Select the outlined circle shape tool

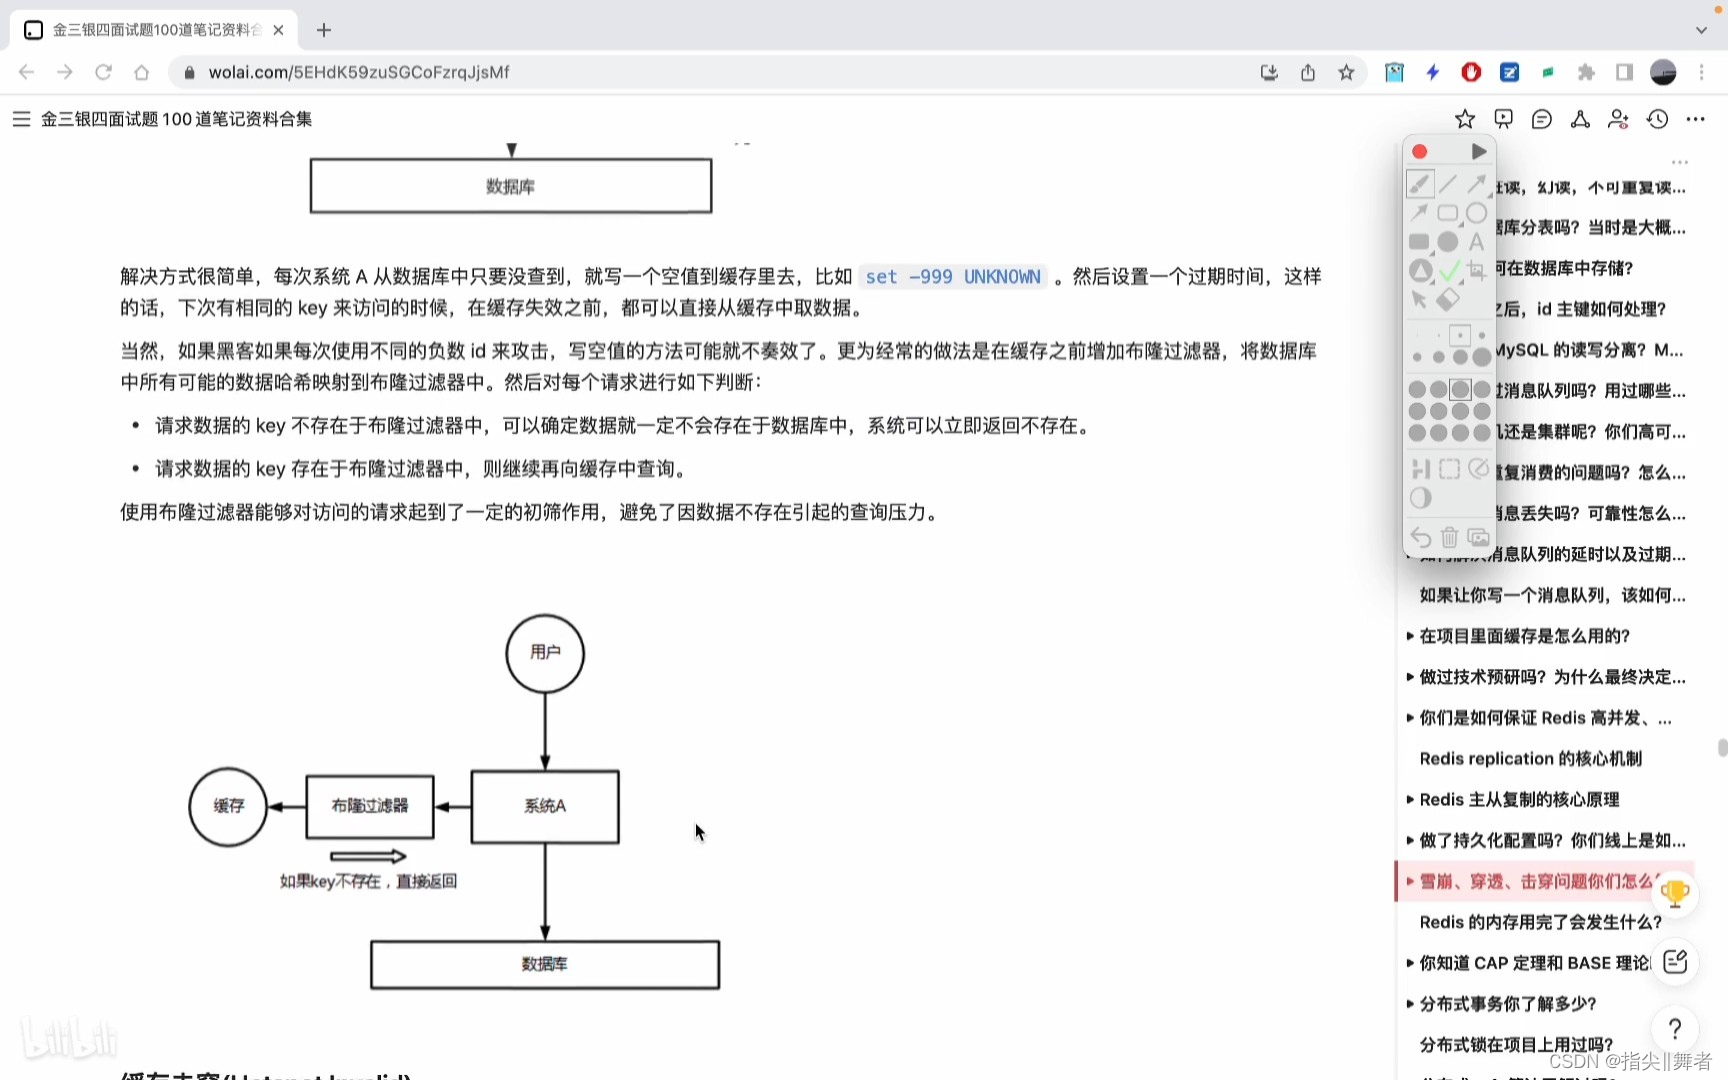[1477, 213]
